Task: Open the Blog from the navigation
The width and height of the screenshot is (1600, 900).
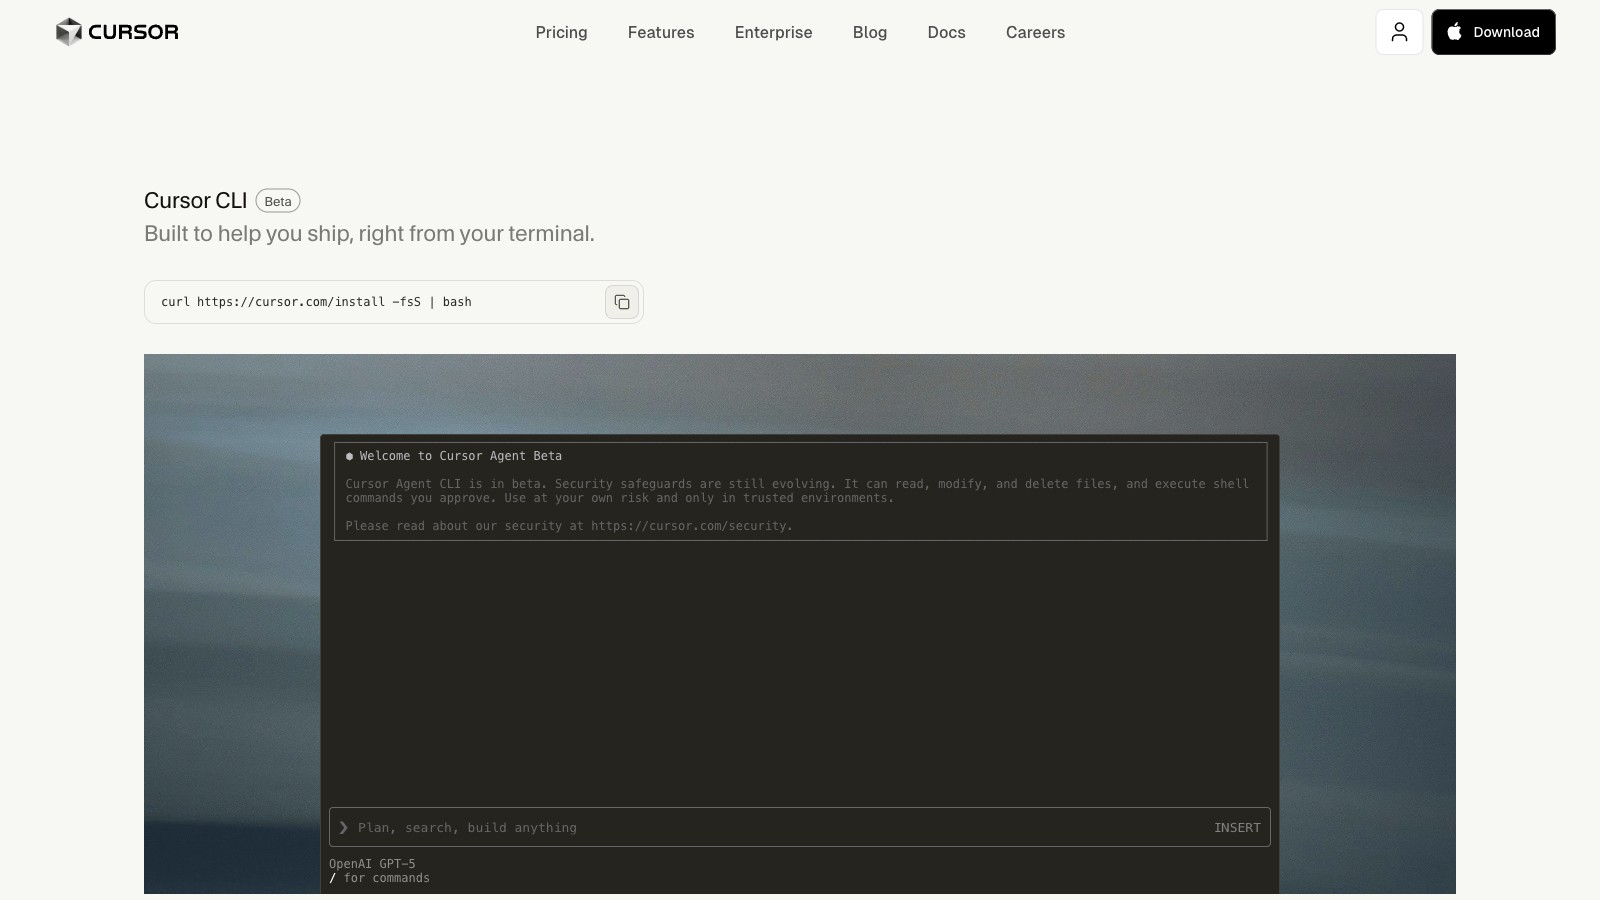Action: 869,32
